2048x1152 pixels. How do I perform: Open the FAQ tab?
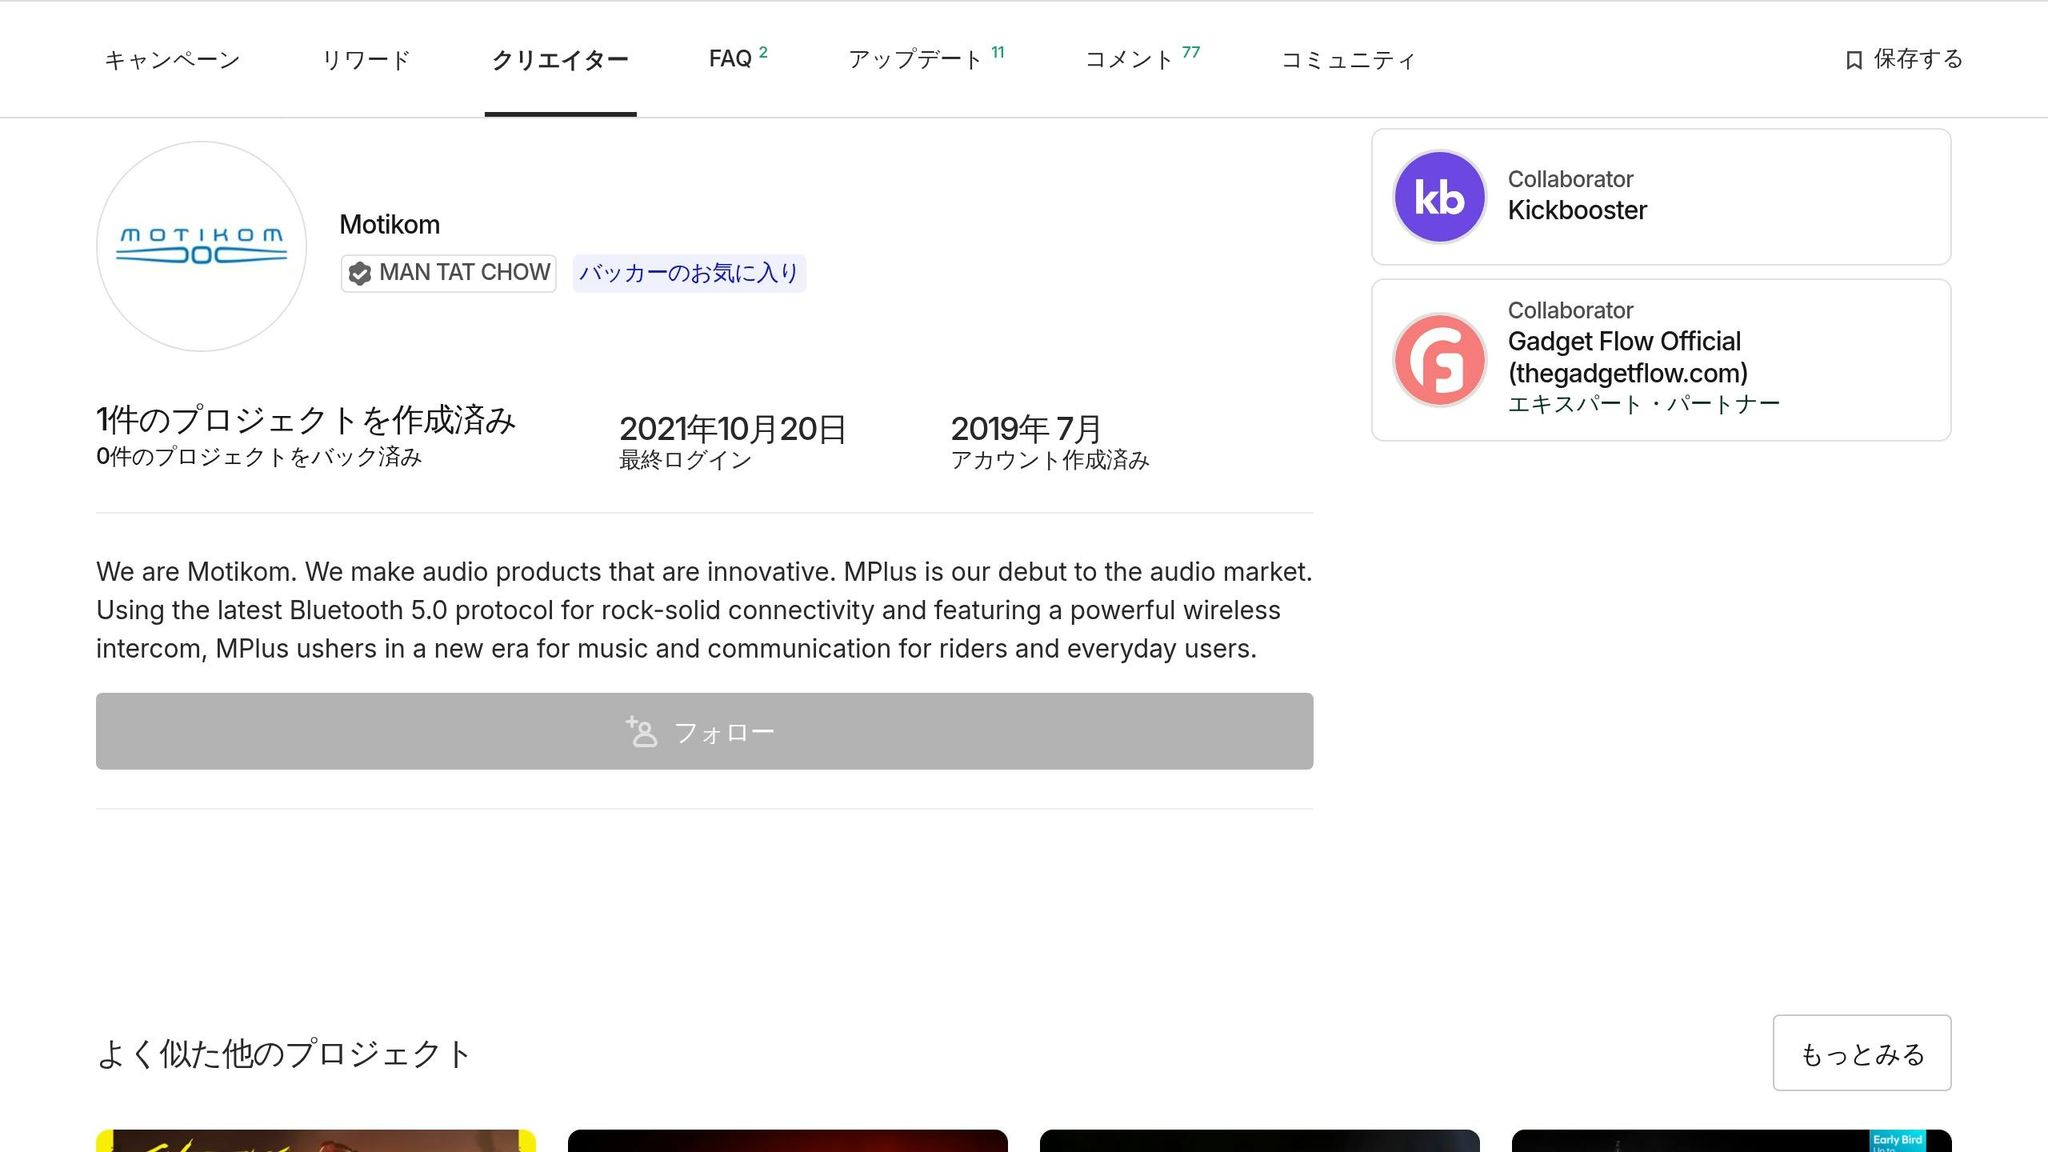pyautogui.click(x=738, y=59)
